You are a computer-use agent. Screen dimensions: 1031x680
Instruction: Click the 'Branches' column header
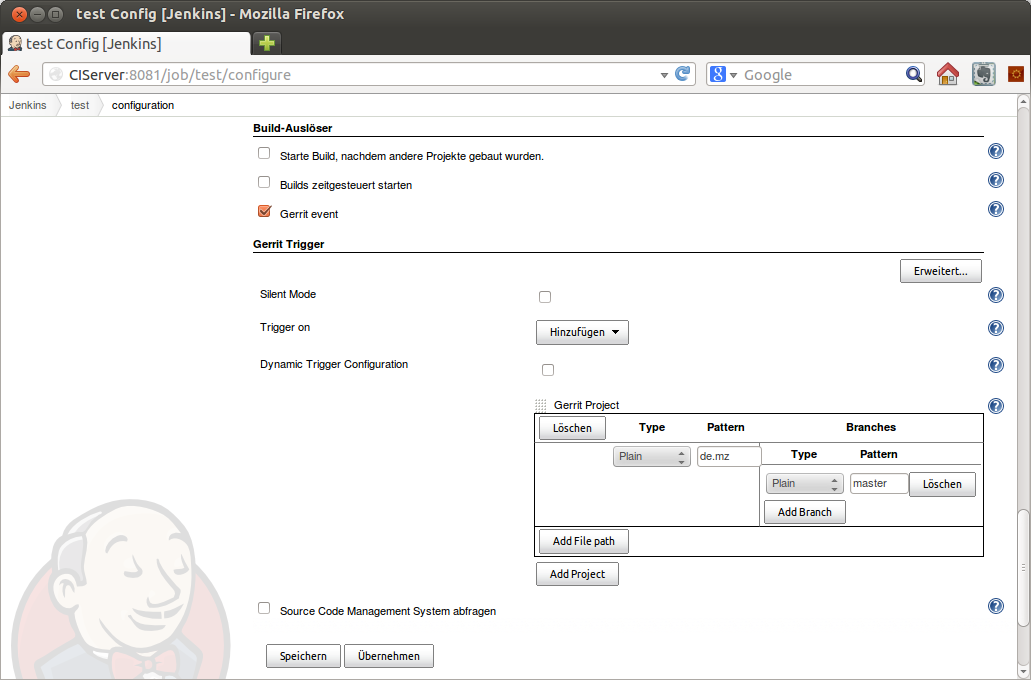click(x=871, y=427)
